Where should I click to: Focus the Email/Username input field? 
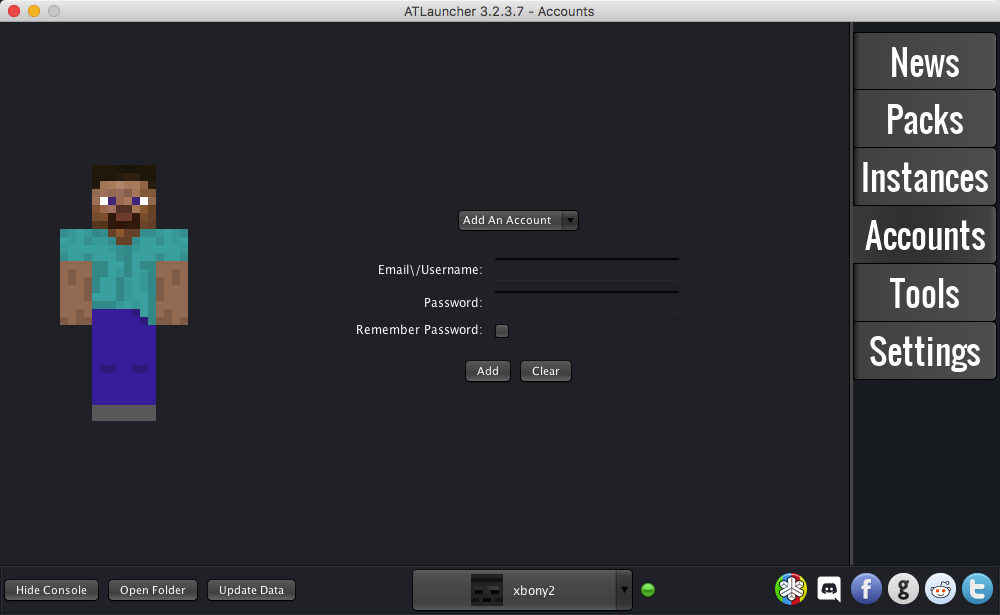[x=587, y=270]
